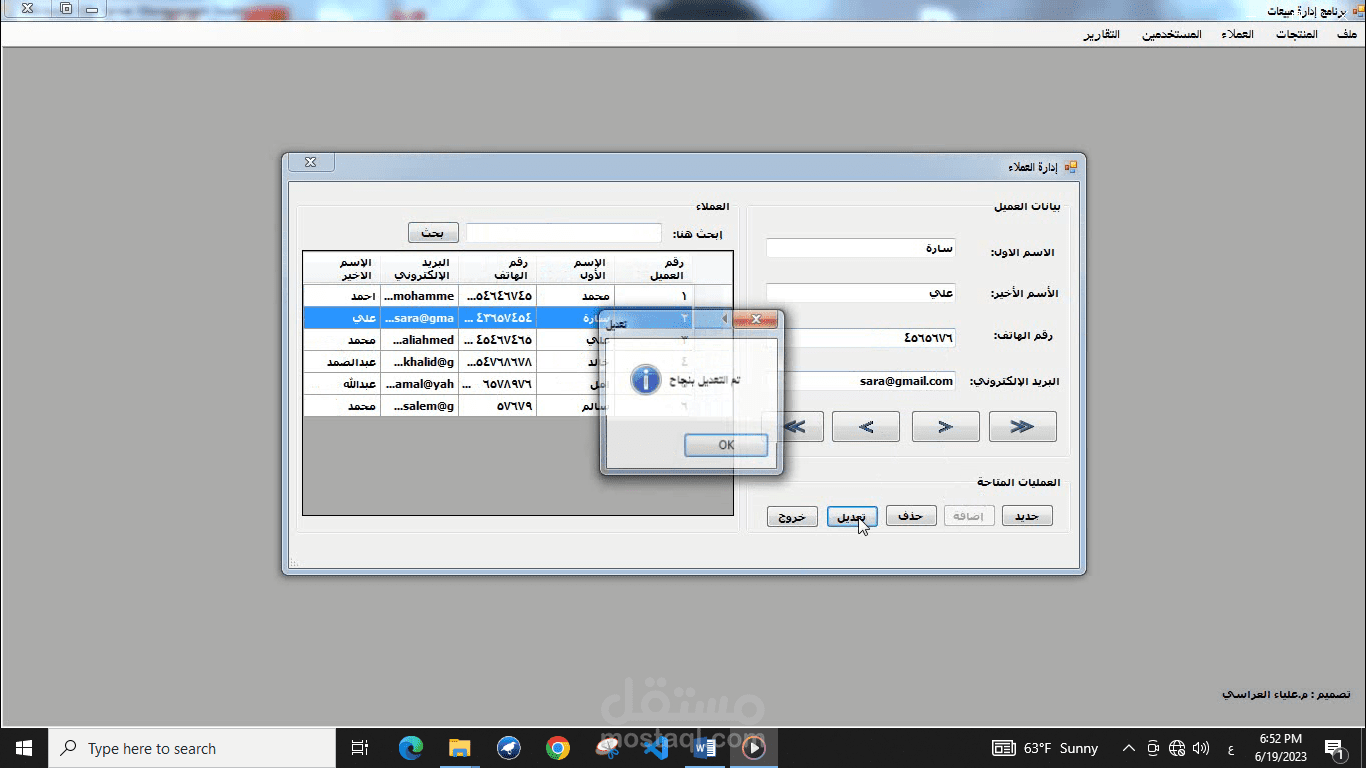
Task: Sort by رقم الهاتف column header
Action: [x=498, y=268]
